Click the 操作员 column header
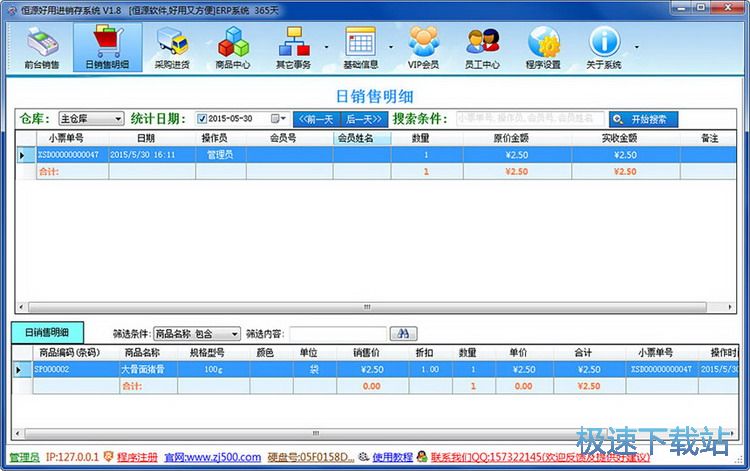This screenshot has height=471, width=750. (x=214, y=138)
